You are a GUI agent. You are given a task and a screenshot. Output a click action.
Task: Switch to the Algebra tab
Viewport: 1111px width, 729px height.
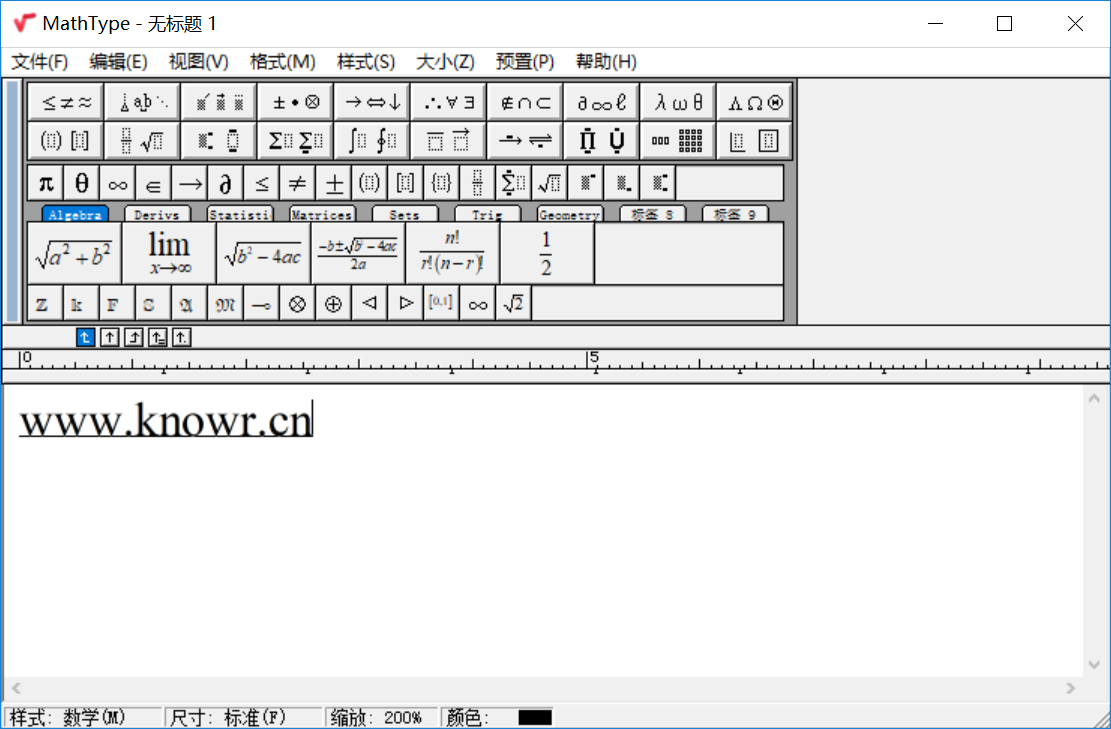[75, 214]
